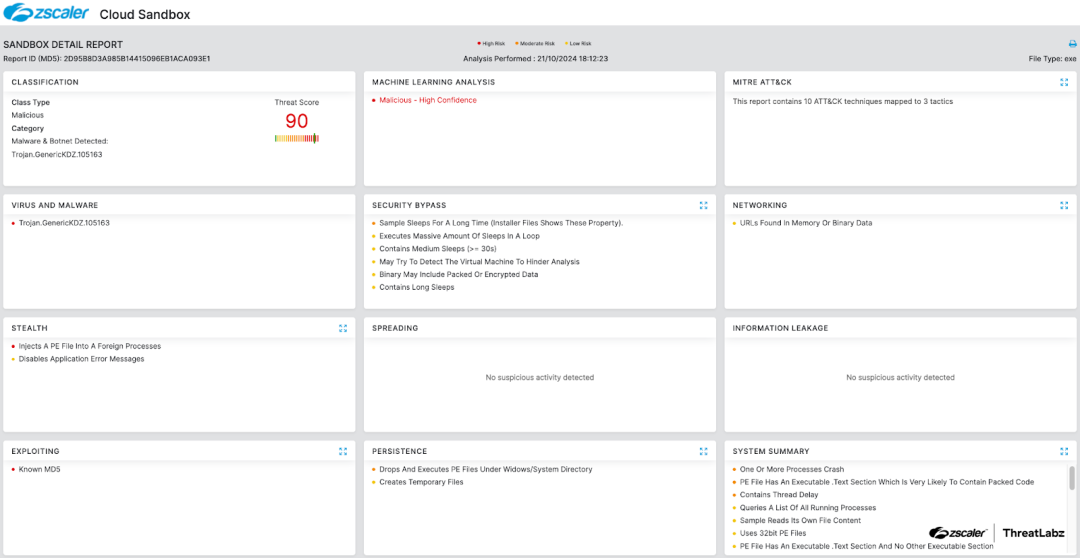
Task: Select Creates Temporary Files entry
Action: pyautogui.click(x=421, y=482)
